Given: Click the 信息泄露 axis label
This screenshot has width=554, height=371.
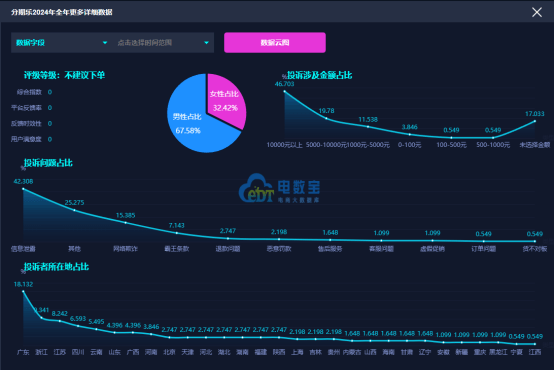Looking at the screenshot, I should point(23,249).
